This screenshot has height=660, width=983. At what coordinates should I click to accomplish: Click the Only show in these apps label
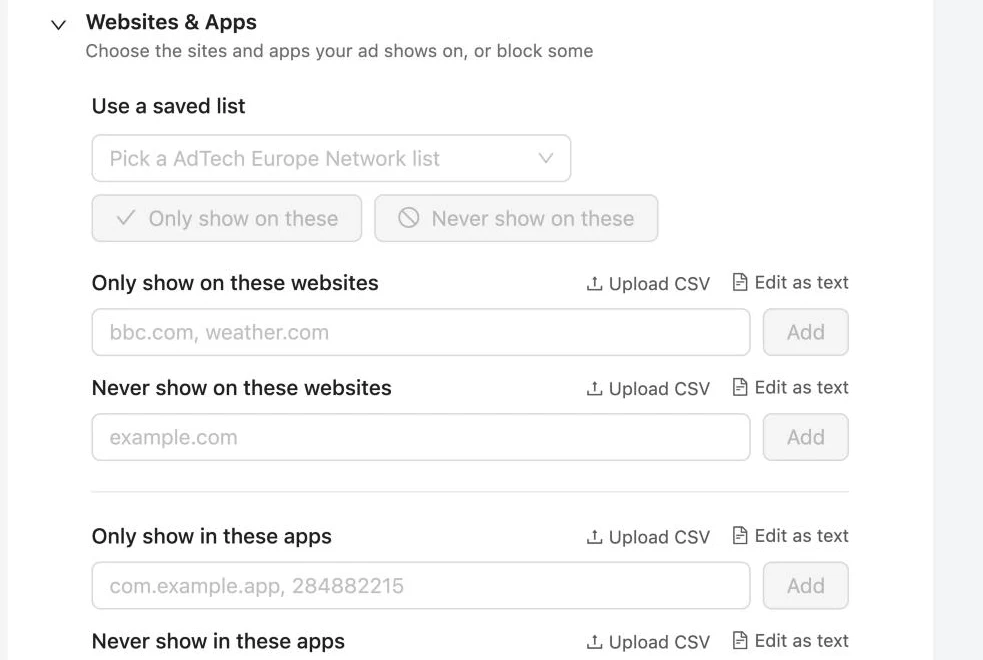pos(212,537)
